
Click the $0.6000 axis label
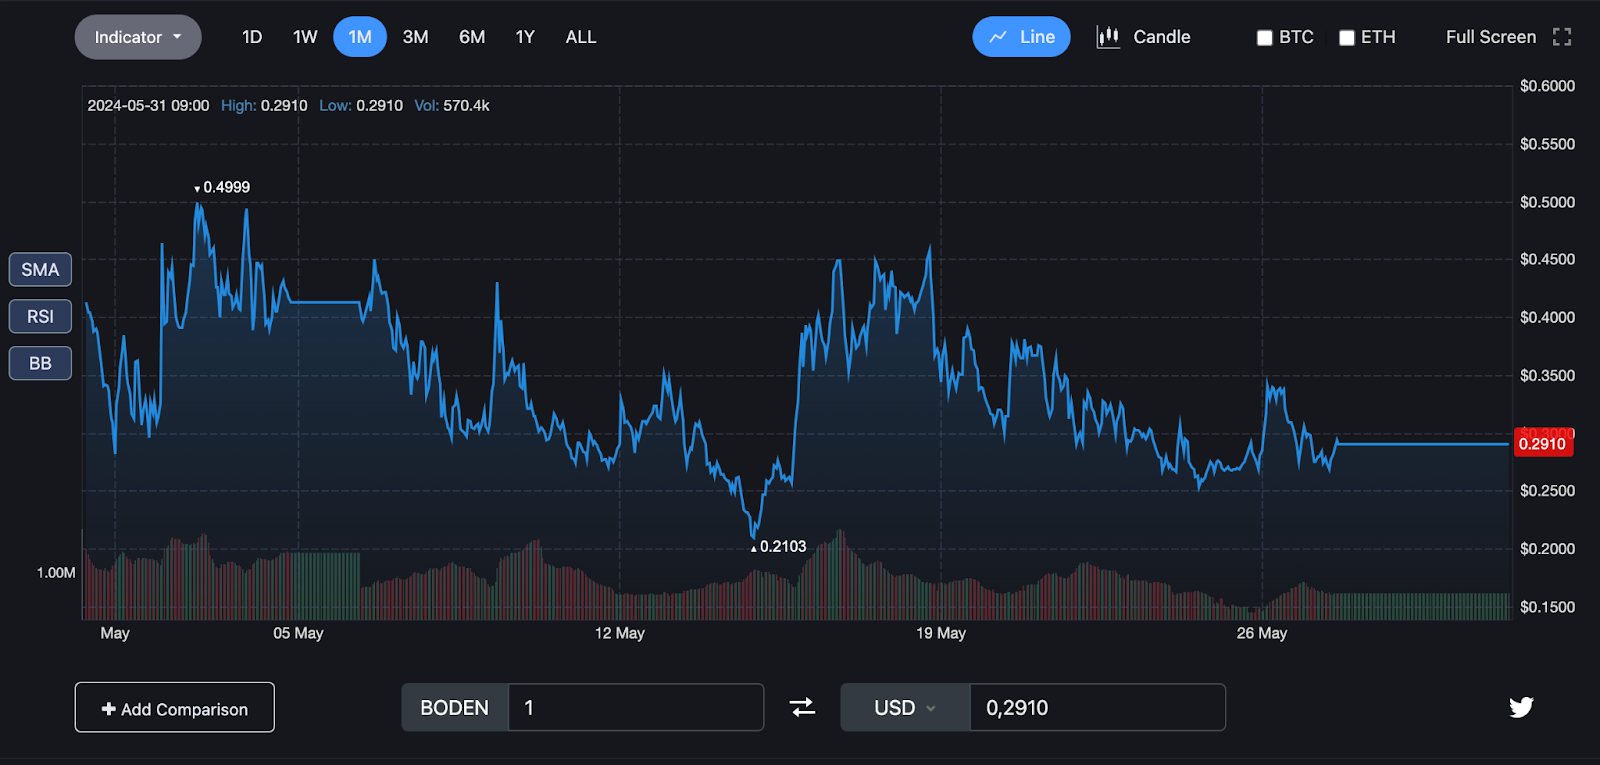[1547, 86]
